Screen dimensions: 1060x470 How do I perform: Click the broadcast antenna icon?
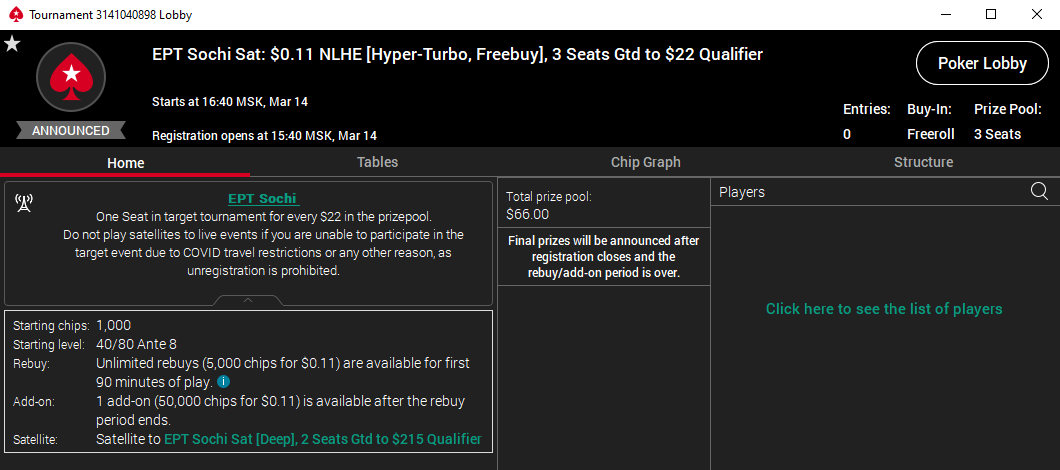[x=24, y=203]
